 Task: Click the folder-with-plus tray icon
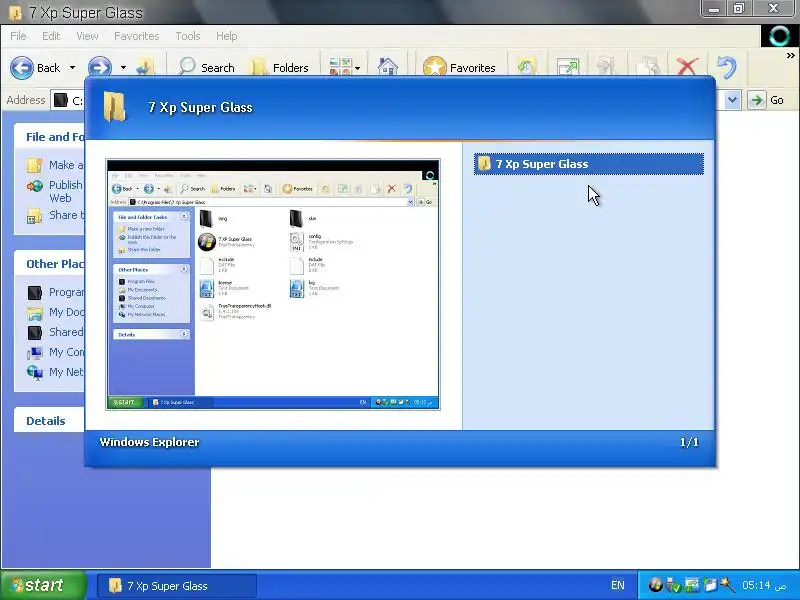(x=710, y=585)
